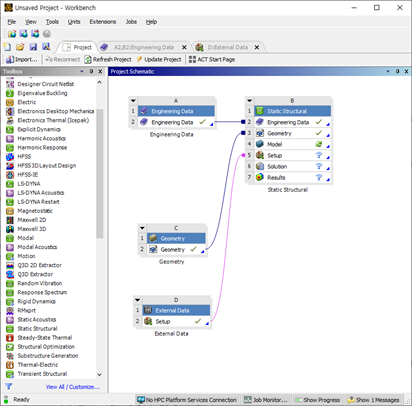Close the D:External Data tab

(x=257, y=47)
